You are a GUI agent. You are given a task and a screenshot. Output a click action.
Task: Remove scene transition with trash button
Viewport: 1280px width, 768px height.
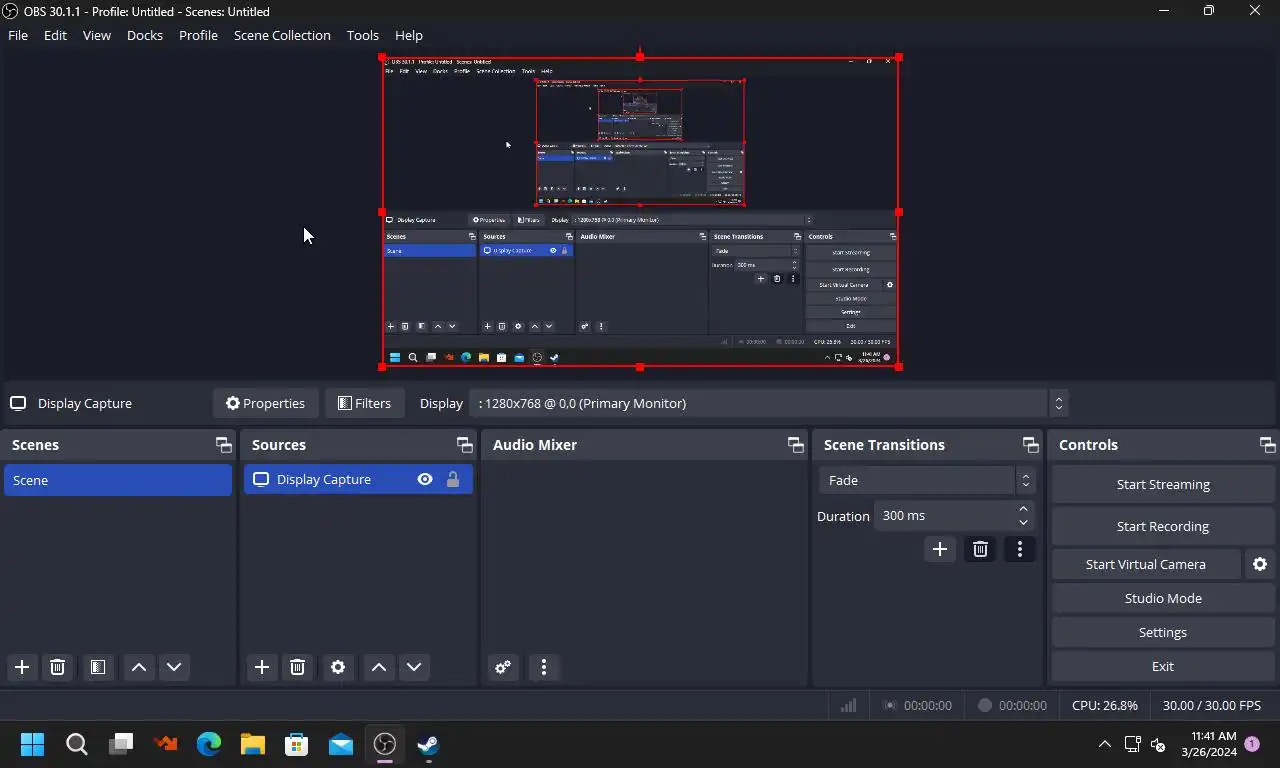point(980,549)
